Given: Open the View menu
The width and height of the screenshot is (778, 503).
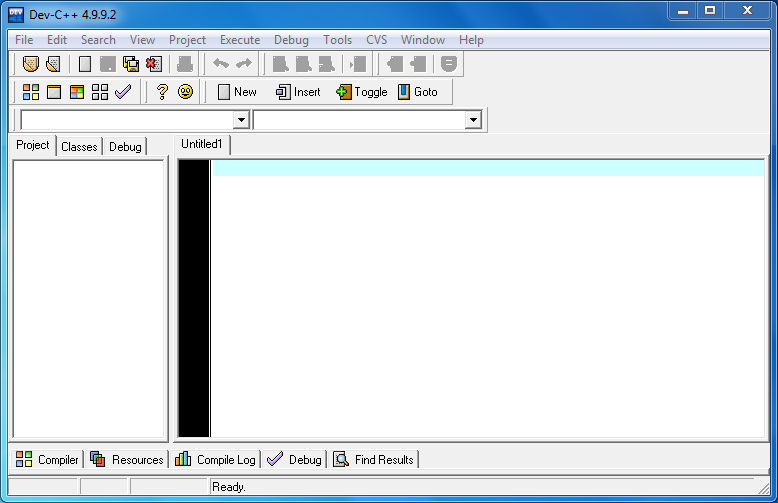Looking at the screenshot, I should click(142, 40).
